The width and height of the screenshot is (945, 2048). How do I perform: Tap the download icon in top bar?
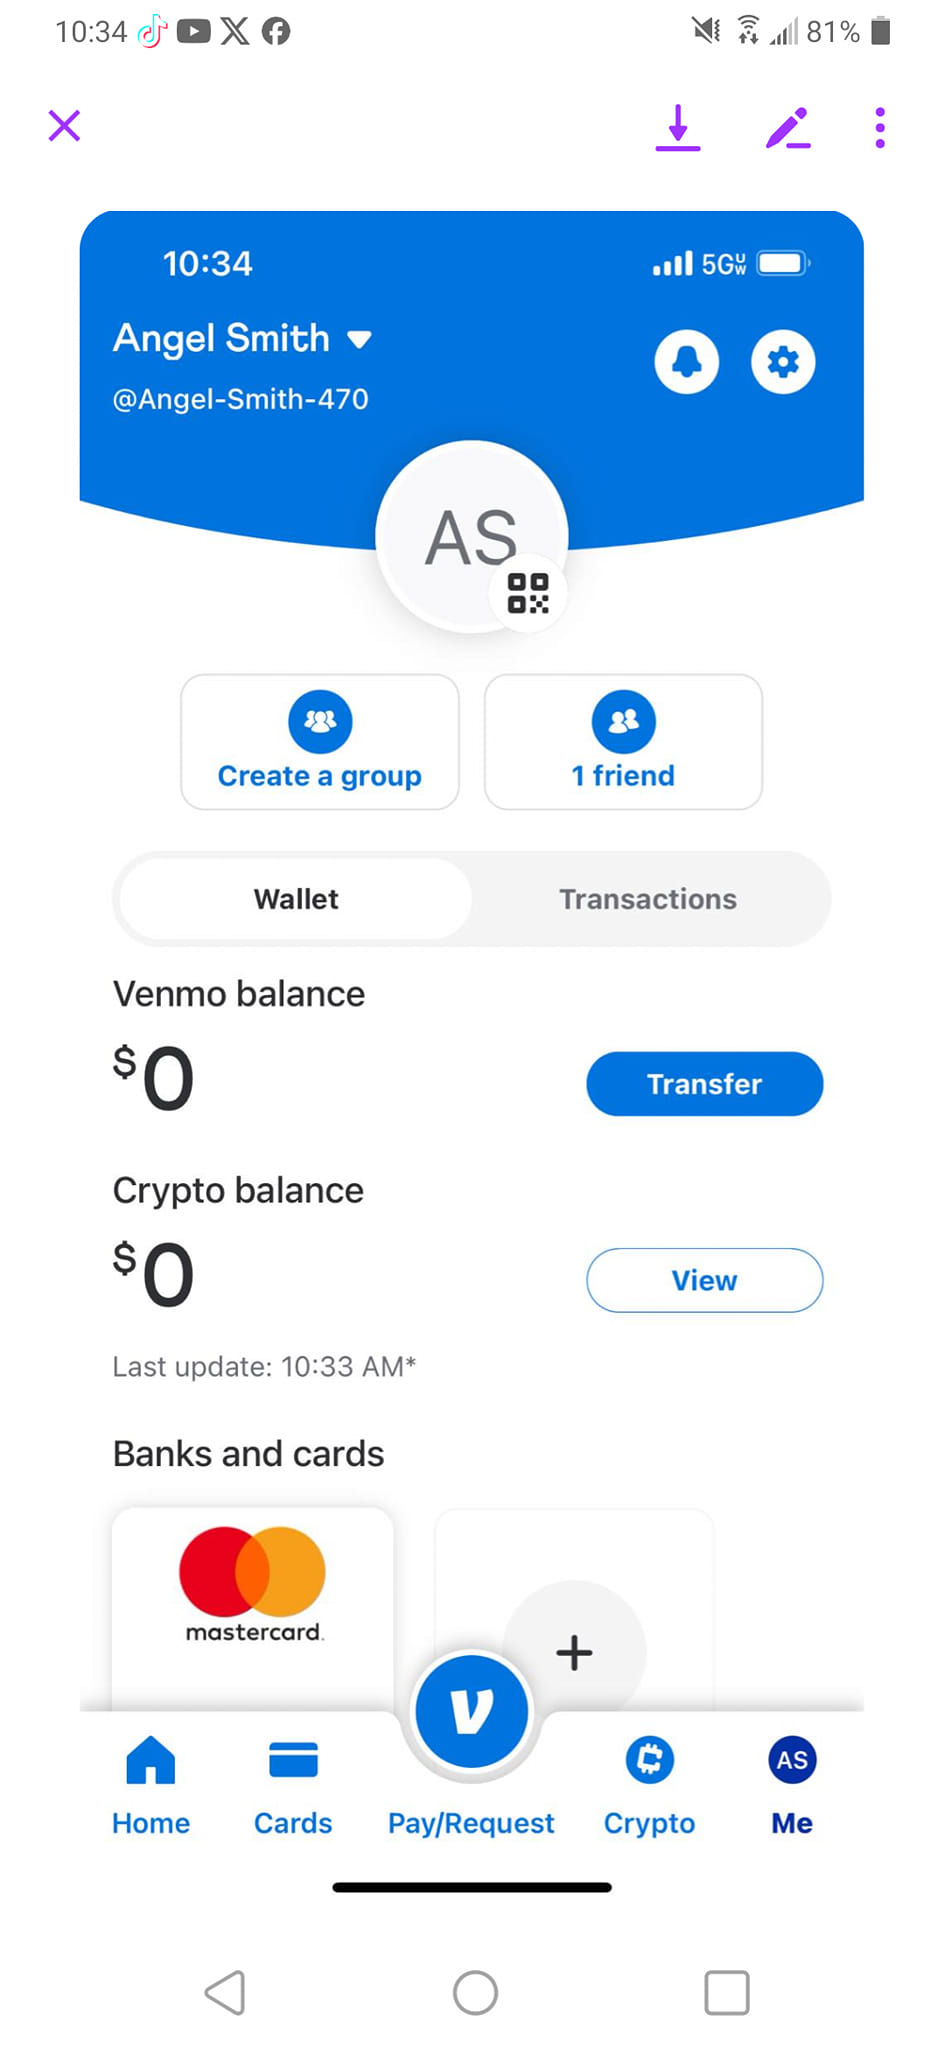tap(678, 128)
